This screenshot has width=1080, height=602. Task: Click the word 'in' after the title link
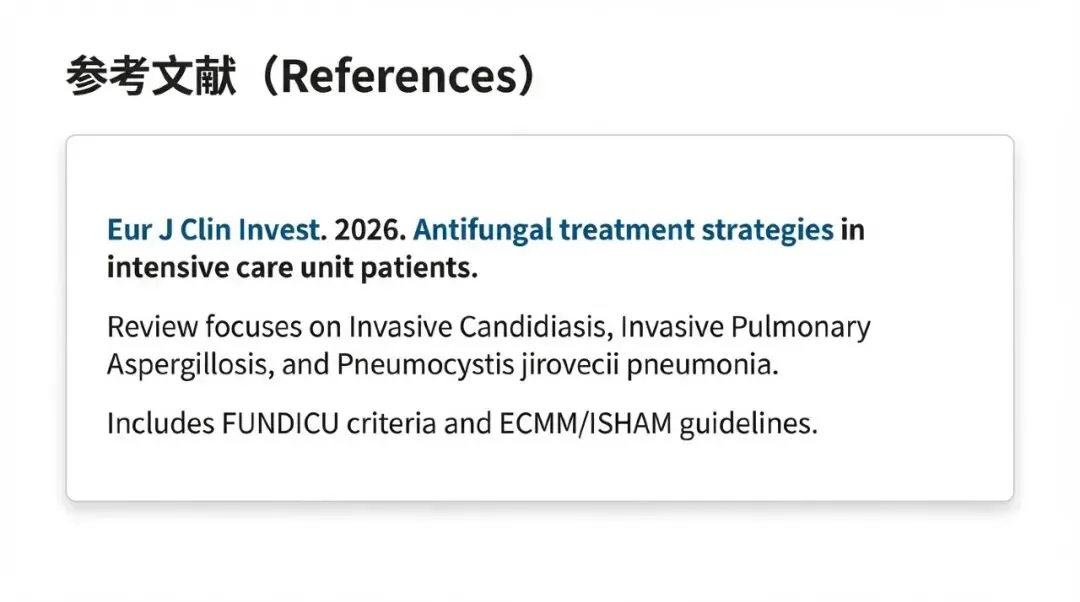pos(853,230)
